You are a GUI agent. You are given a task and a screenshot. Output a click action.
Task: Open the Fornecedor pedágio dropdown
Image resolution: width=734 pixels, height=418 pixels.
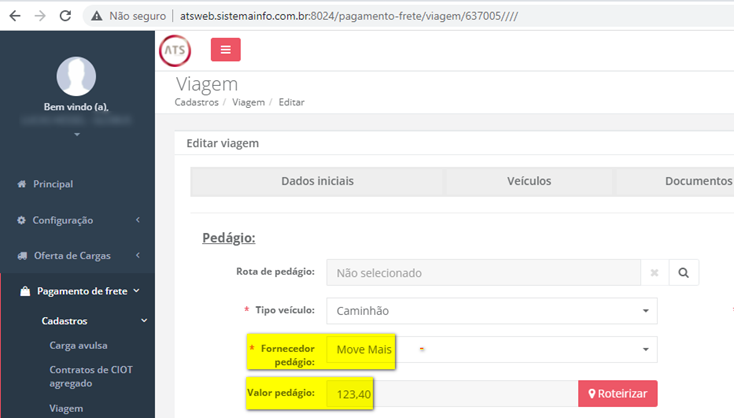point(492,349)
